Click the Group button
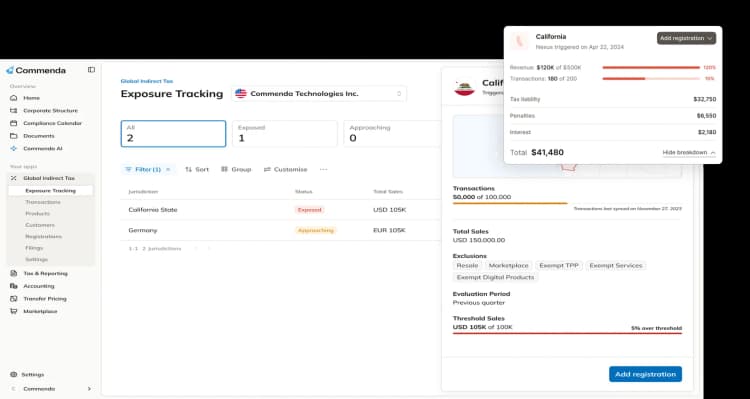Image resolution: width=750 pixels, height=399 pixels. click(x=236, y=169)
